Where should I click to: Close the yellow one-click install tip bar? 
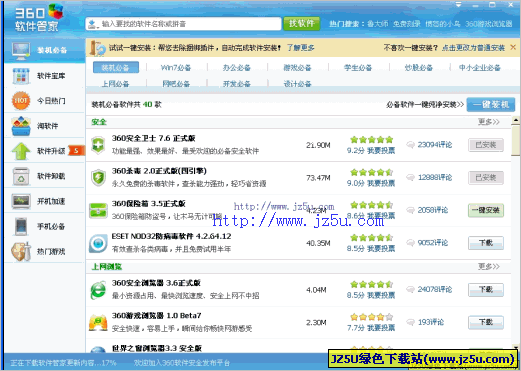(x=513, y=47)
